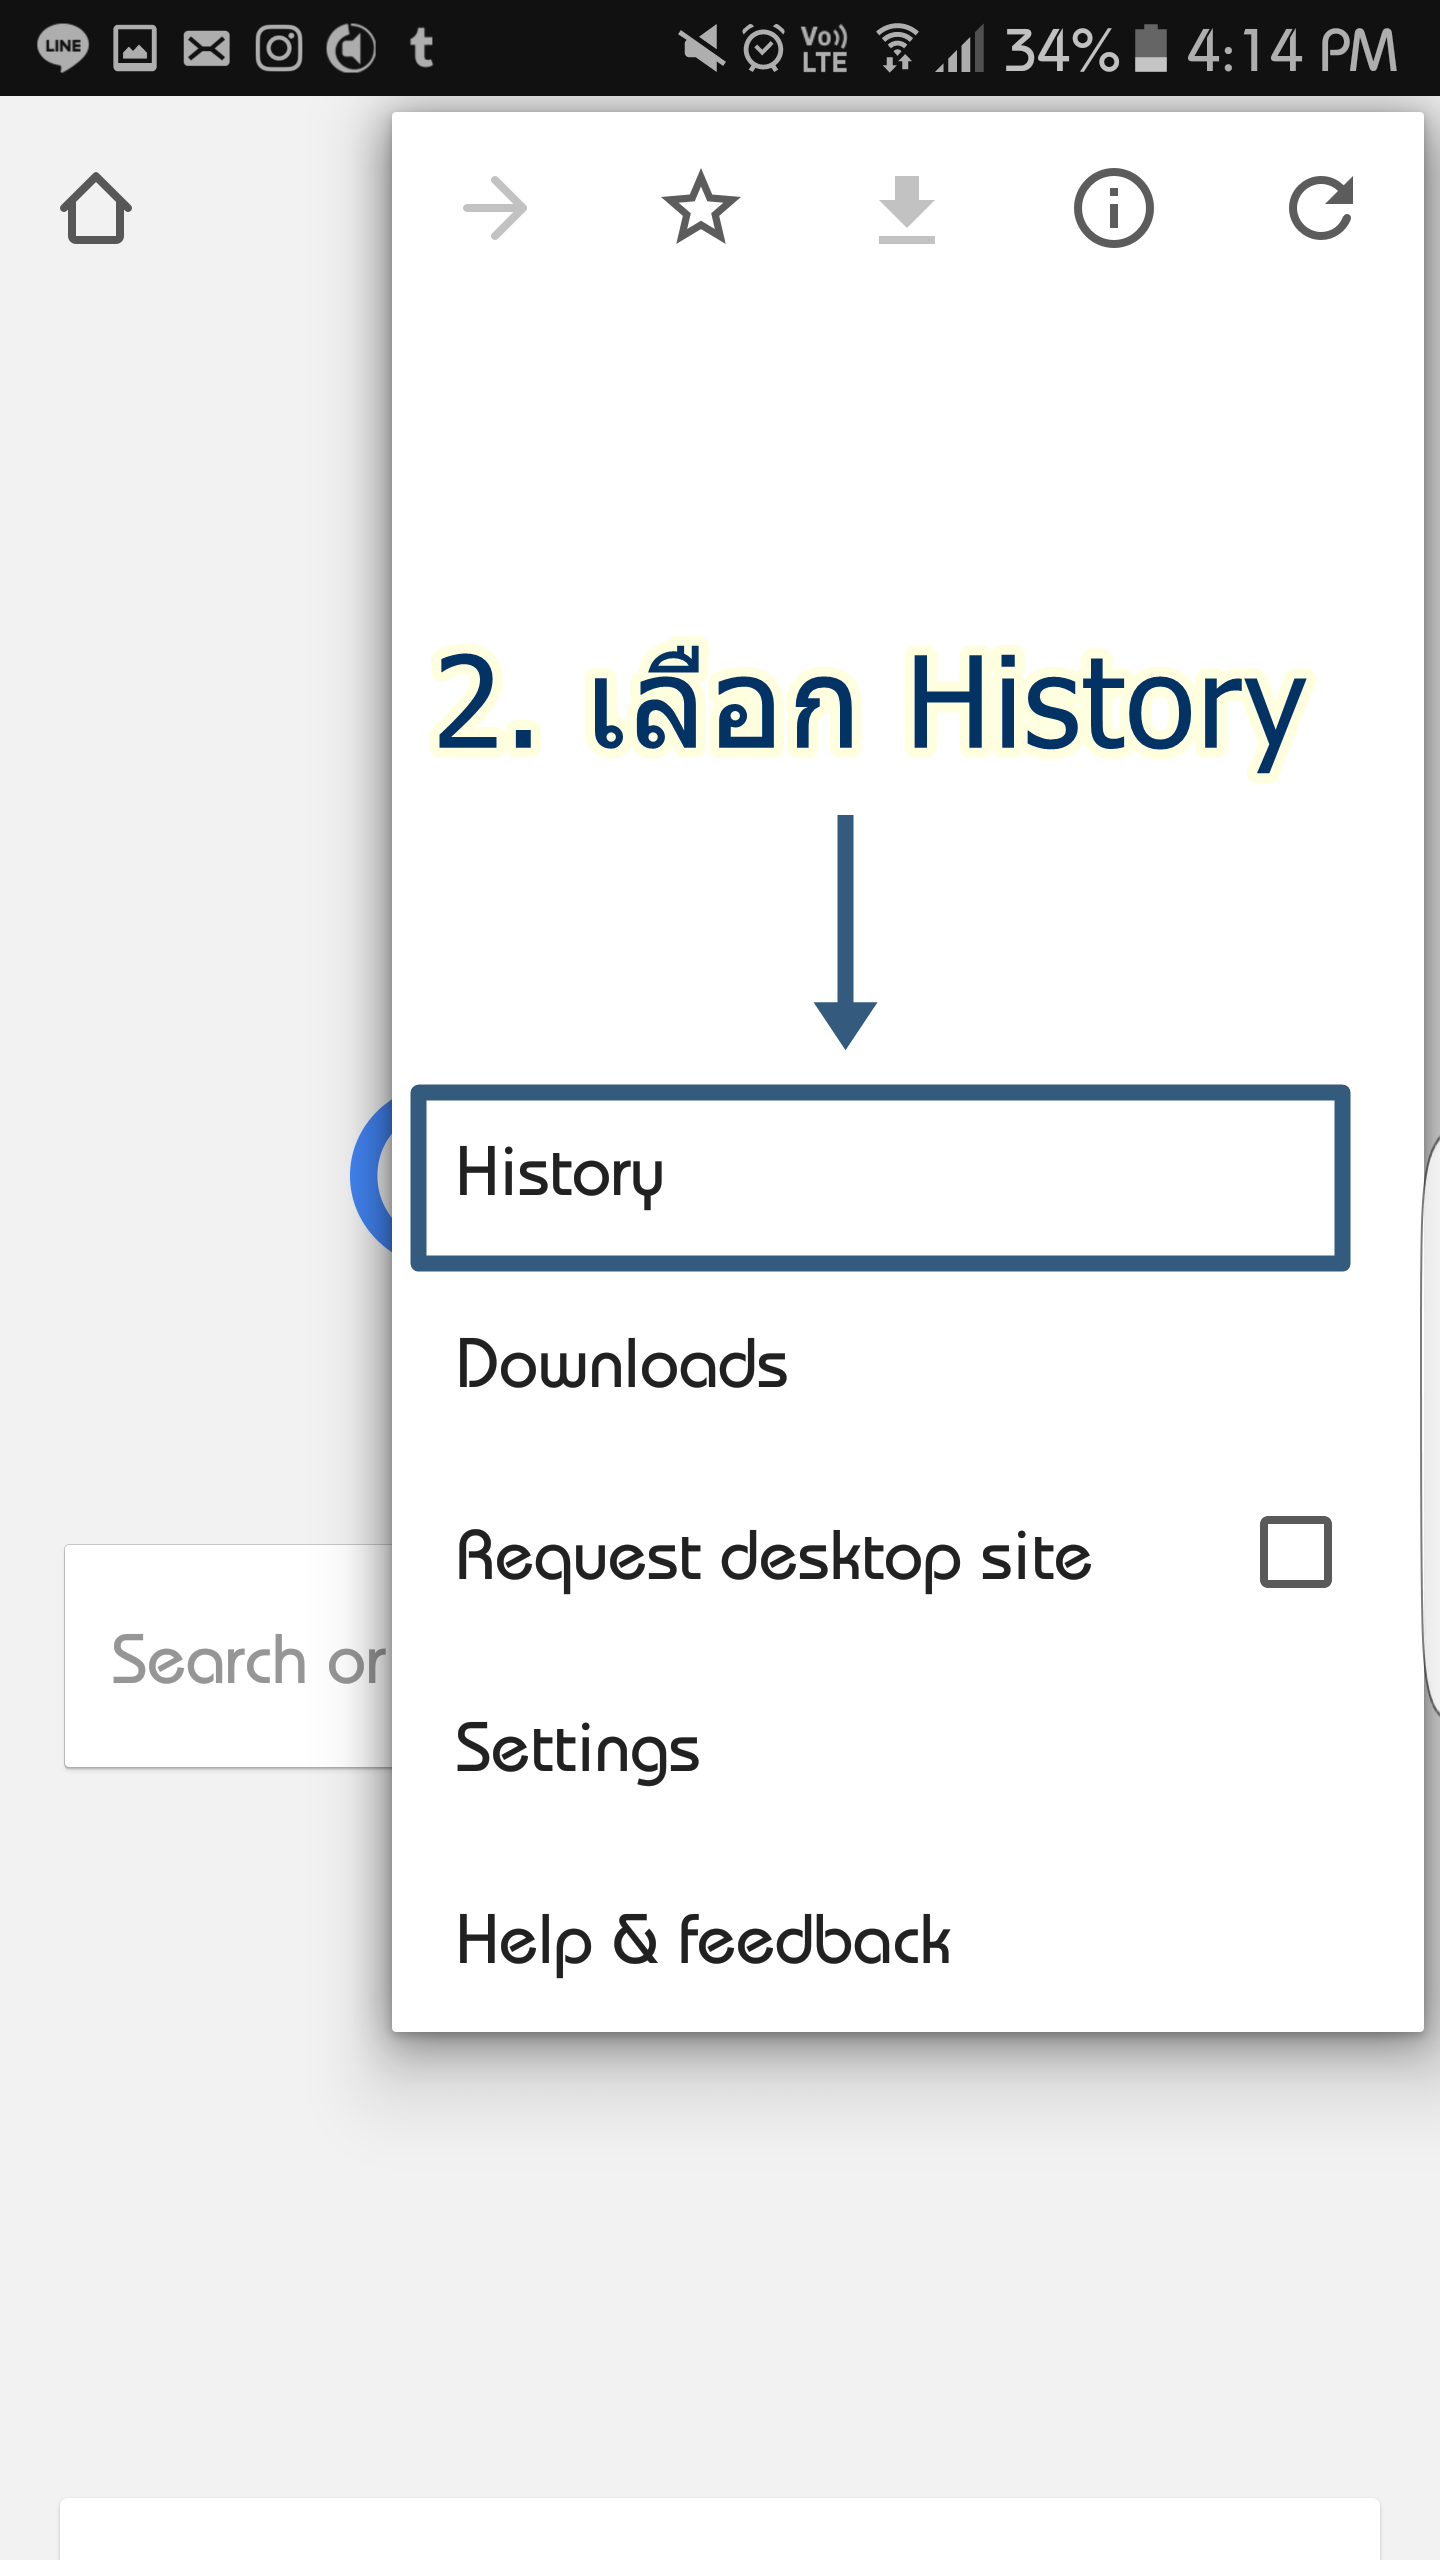Tap the battery percentage indicator
Image resolution: width=1440 pixels, height=2560 pixels.
tap(1061, 49)
